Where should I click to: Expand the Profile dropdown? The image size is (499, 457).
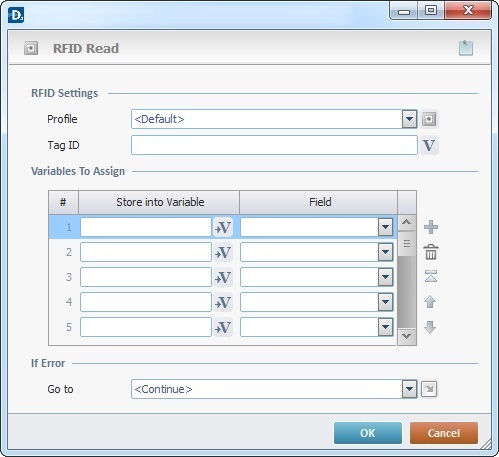pyautogui.click(x=409, y=119)
